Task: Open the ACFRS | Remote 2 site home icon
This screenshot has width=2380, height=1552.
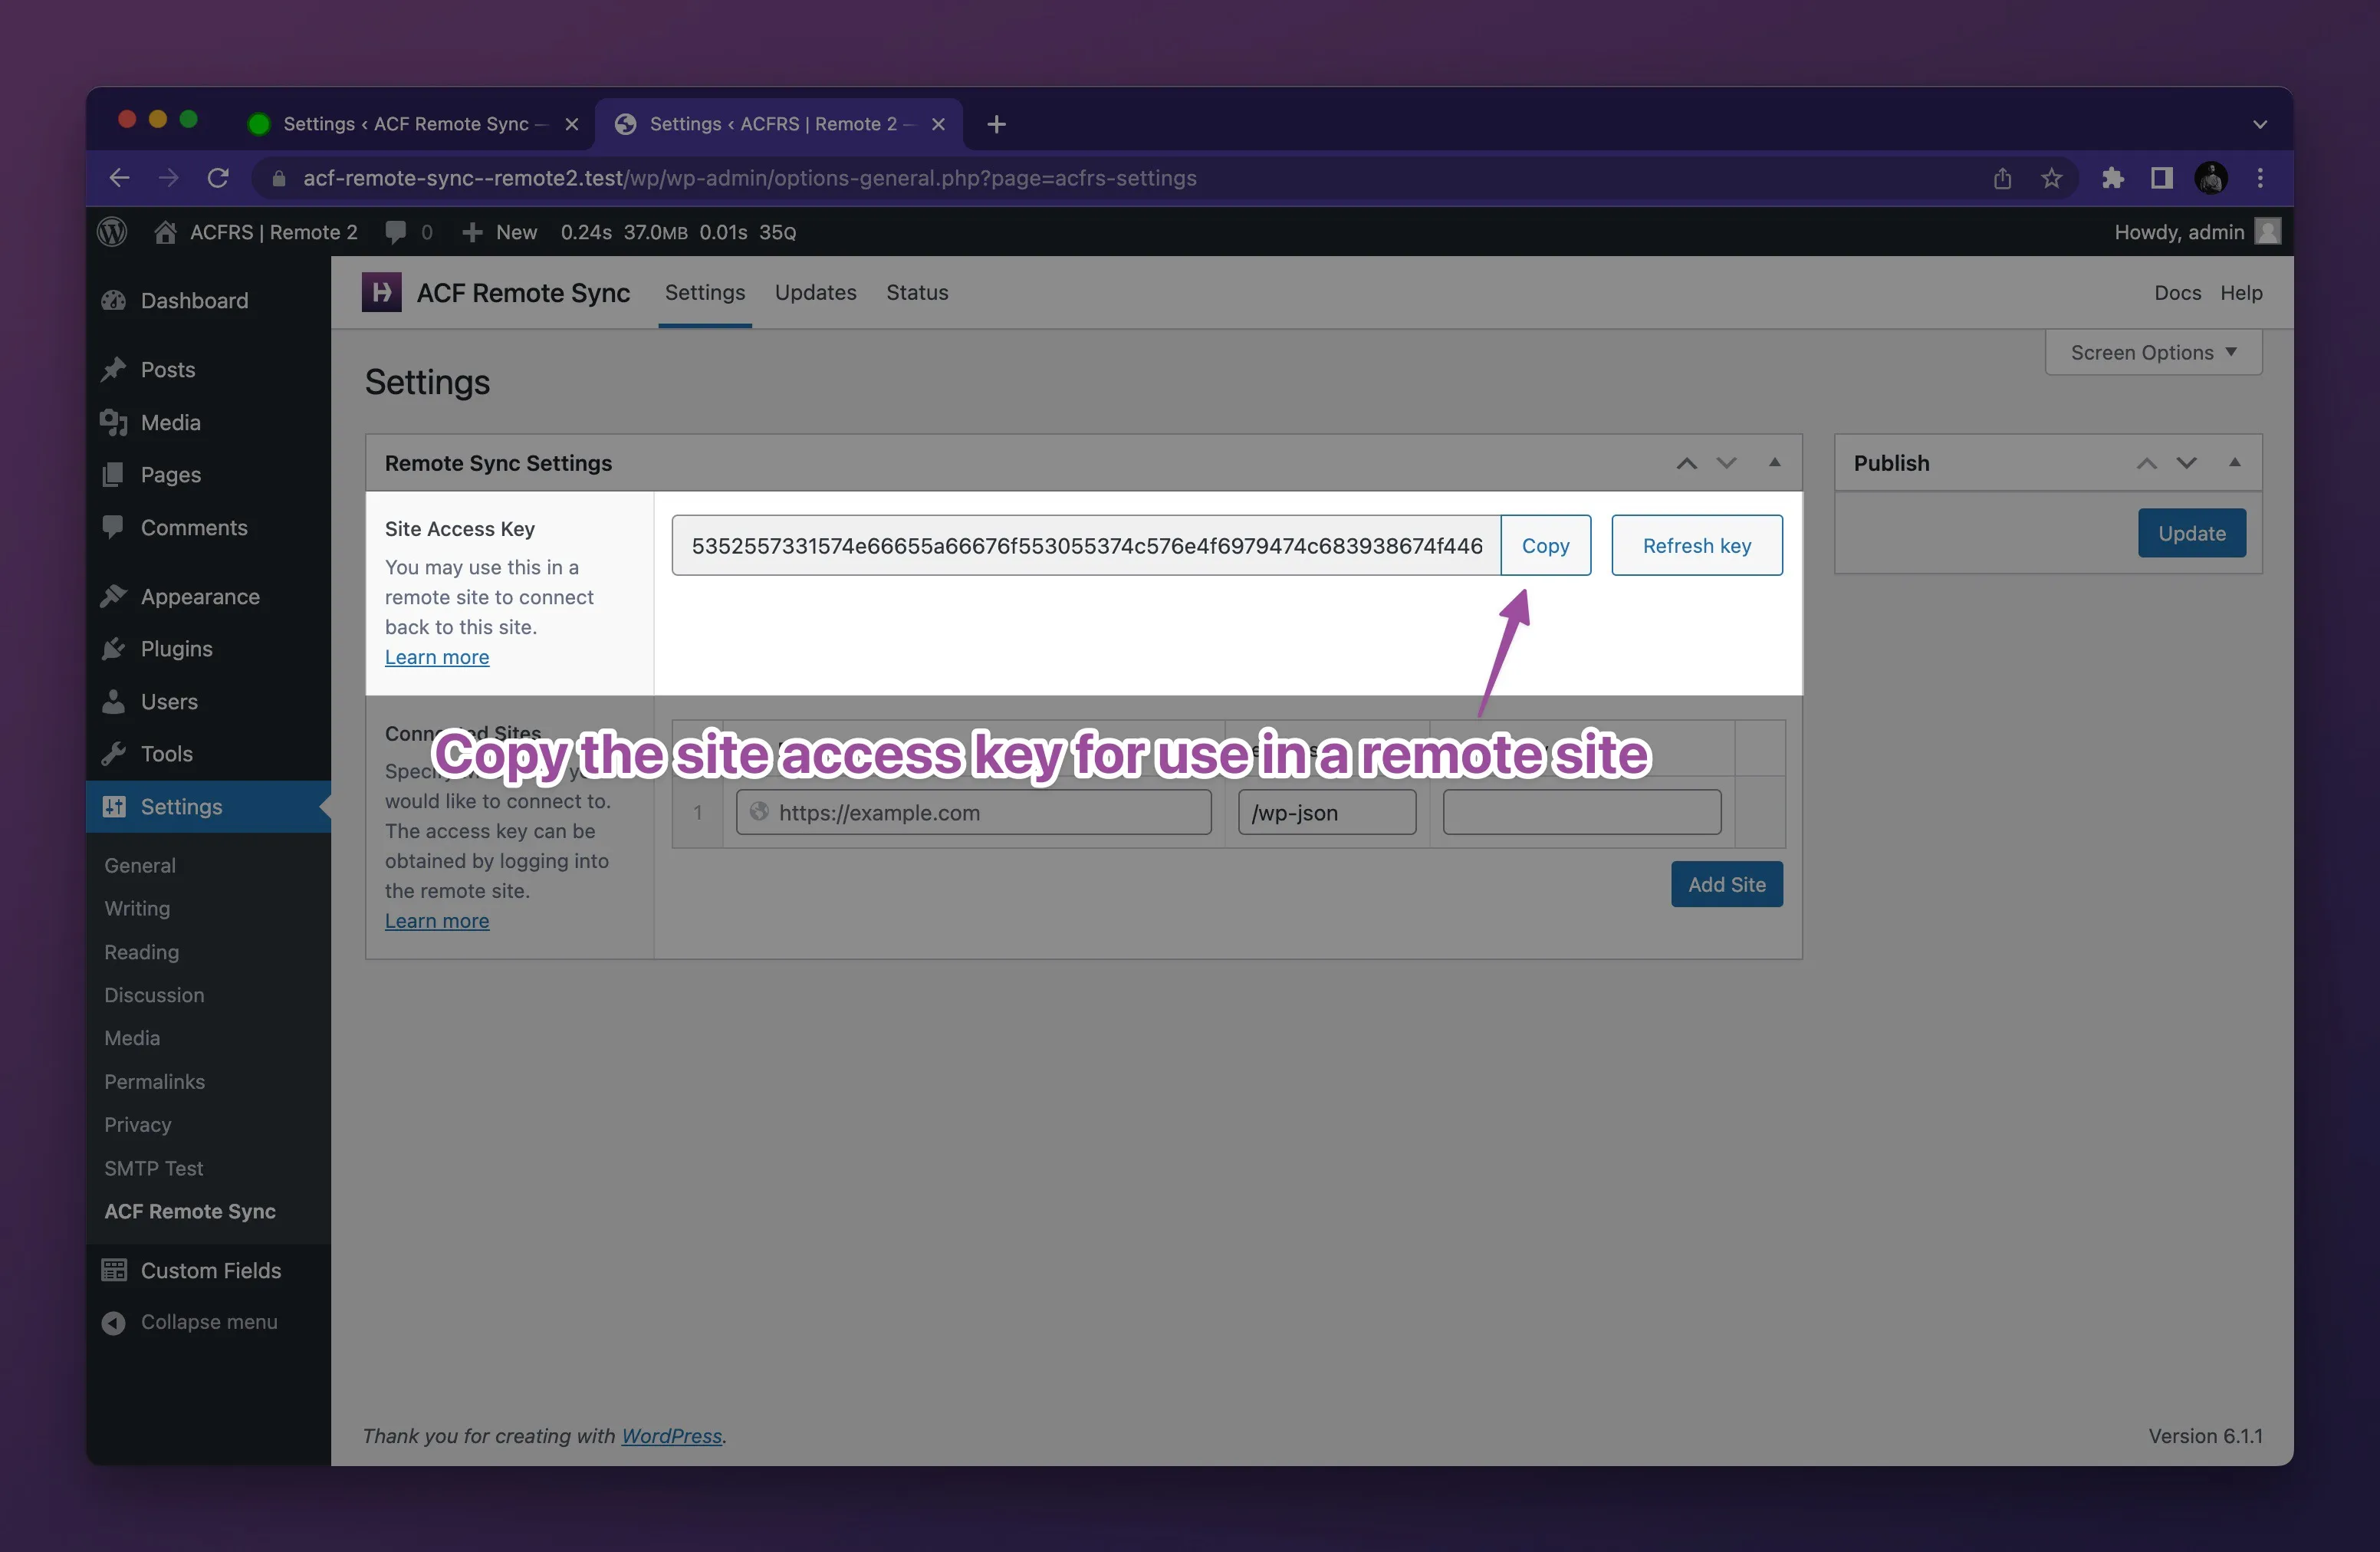Action: click(165, 232)
